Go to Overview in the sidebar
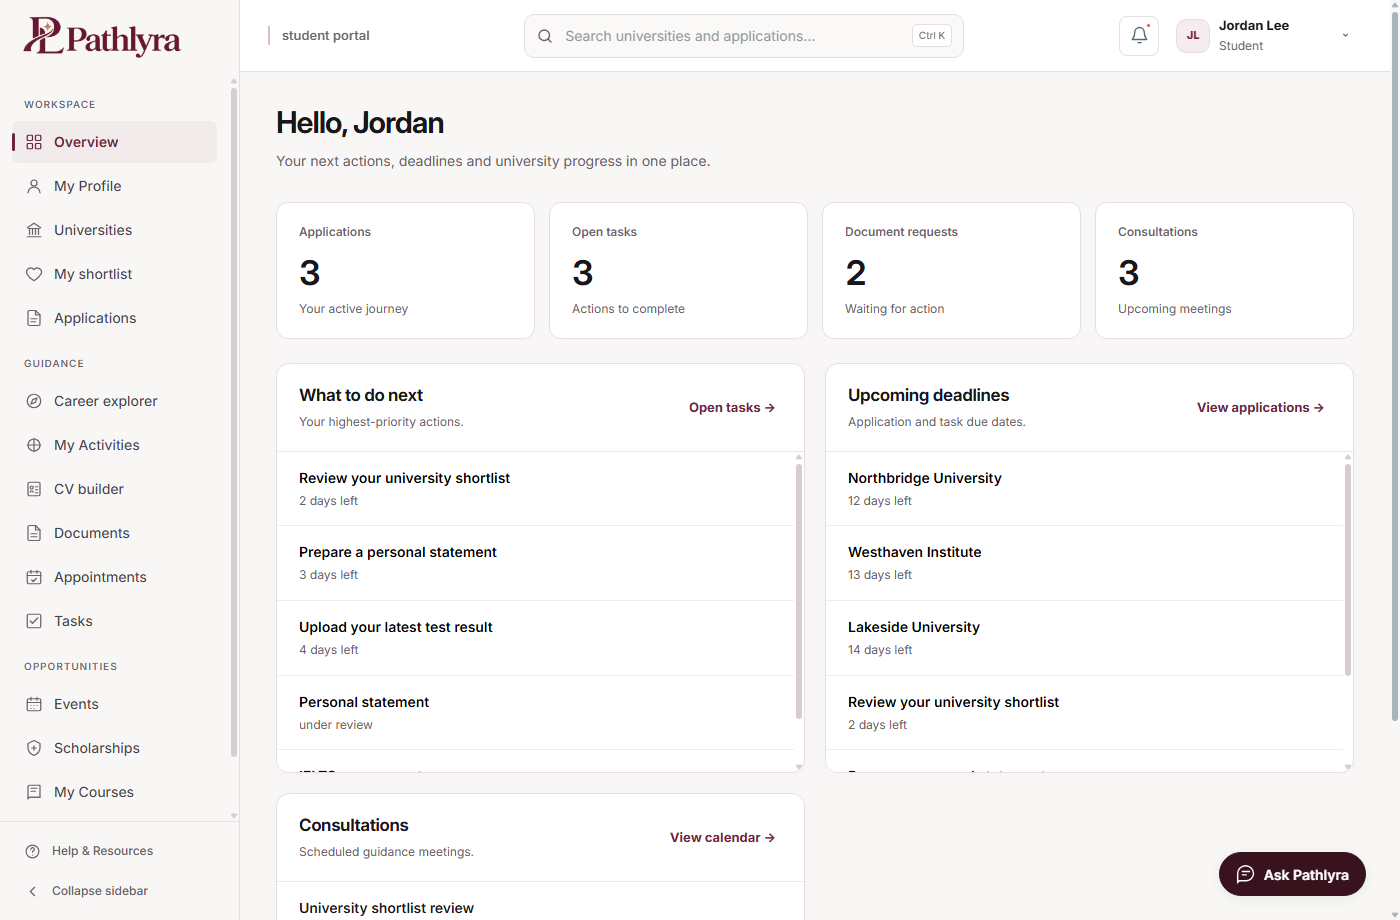 click(115, 142)
